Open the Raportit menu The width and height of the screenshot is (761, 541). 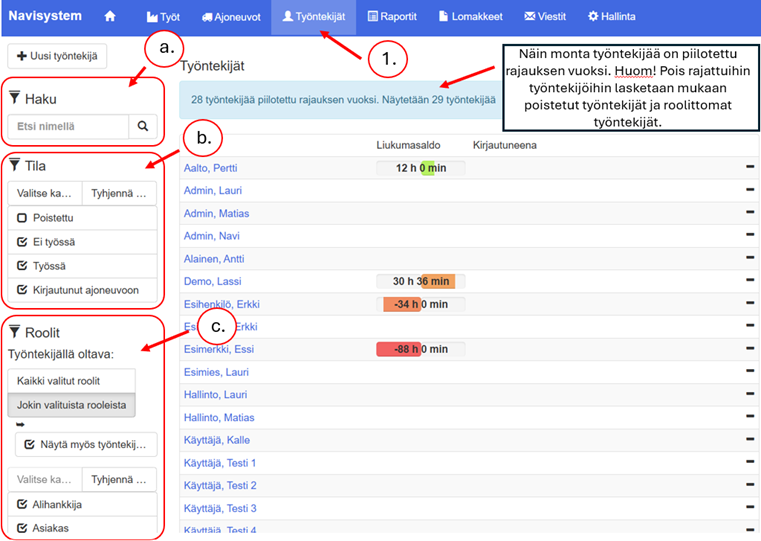(x=392, y=17)
